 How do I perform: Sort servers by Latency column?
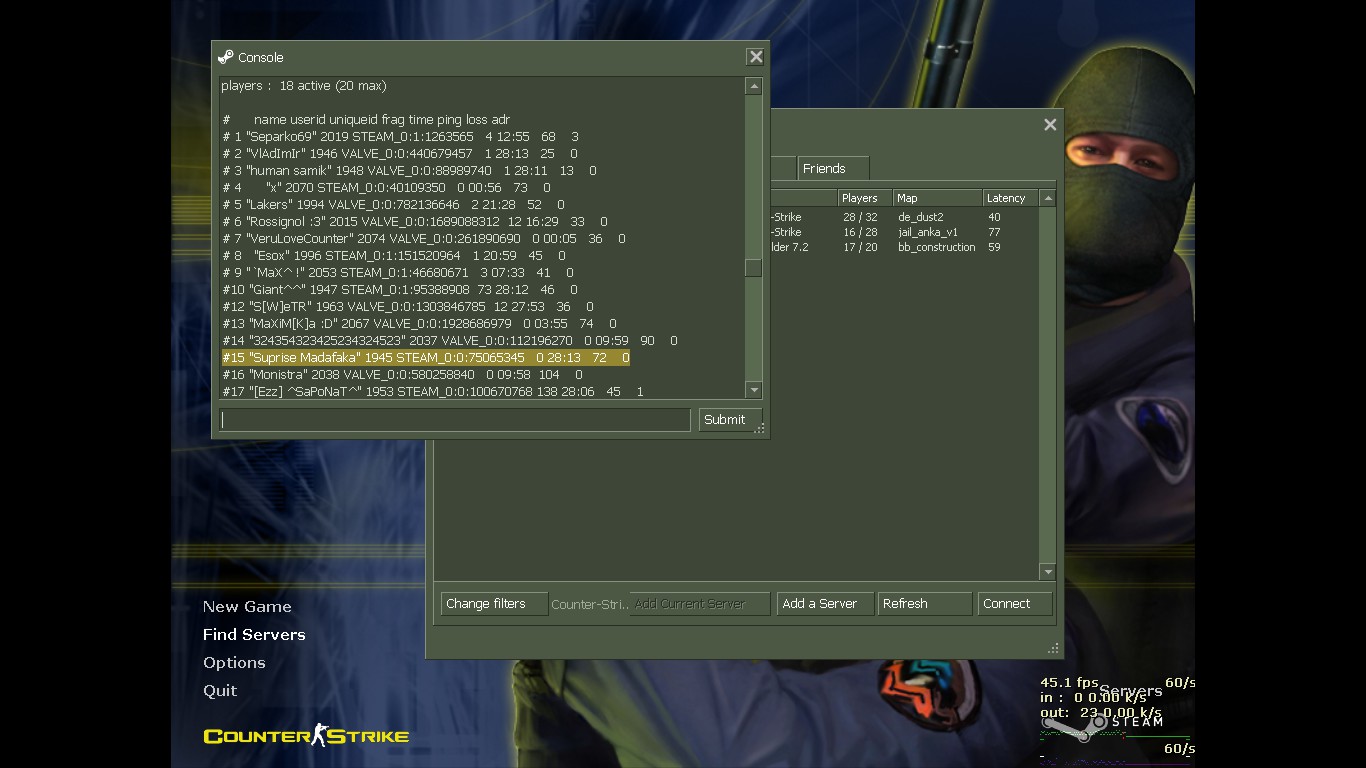(1010, 198)
